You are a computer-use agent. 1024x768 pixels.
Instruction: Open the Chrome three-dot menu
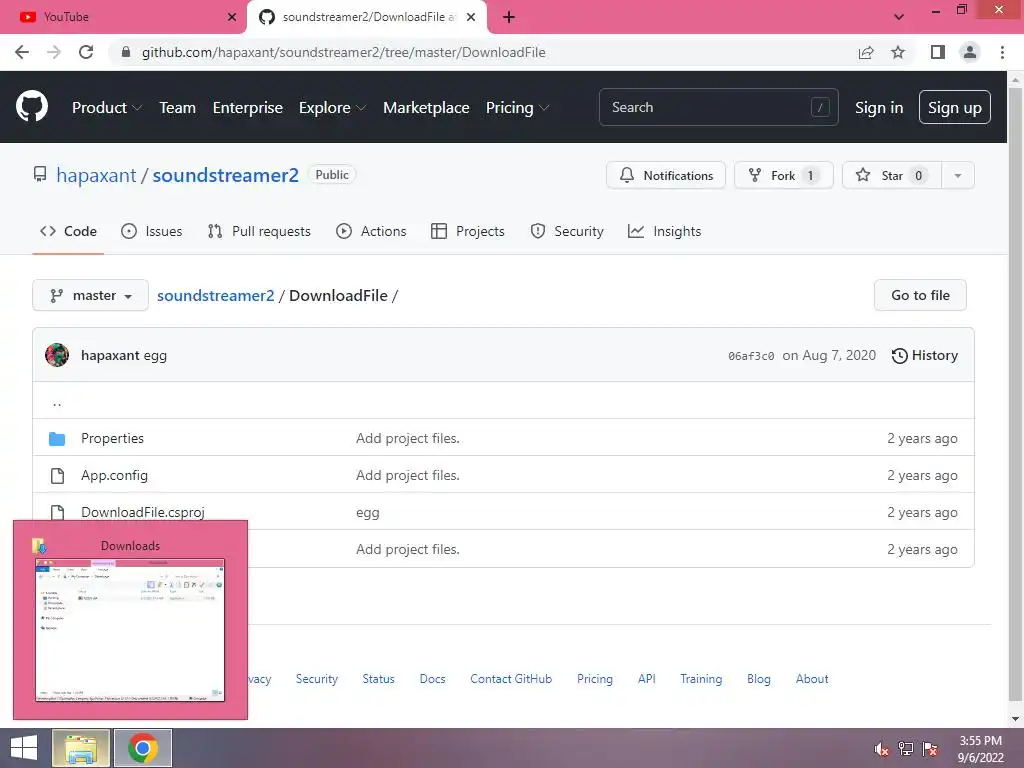pos(1002,52)
